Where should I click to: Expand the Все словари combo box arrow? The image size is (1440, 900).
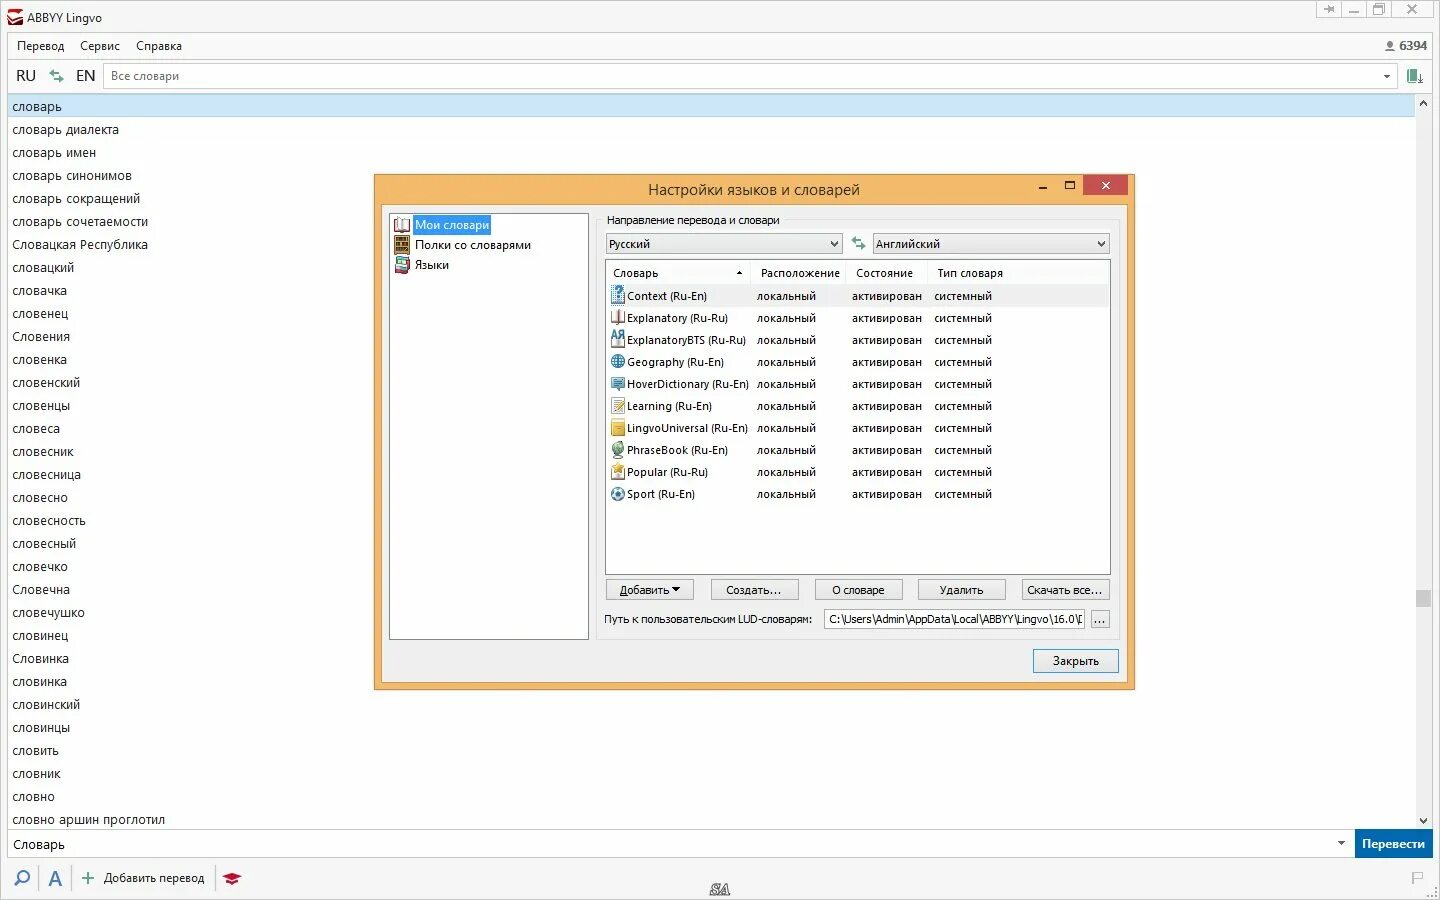pyautogui.click(x=1387, y=76)
